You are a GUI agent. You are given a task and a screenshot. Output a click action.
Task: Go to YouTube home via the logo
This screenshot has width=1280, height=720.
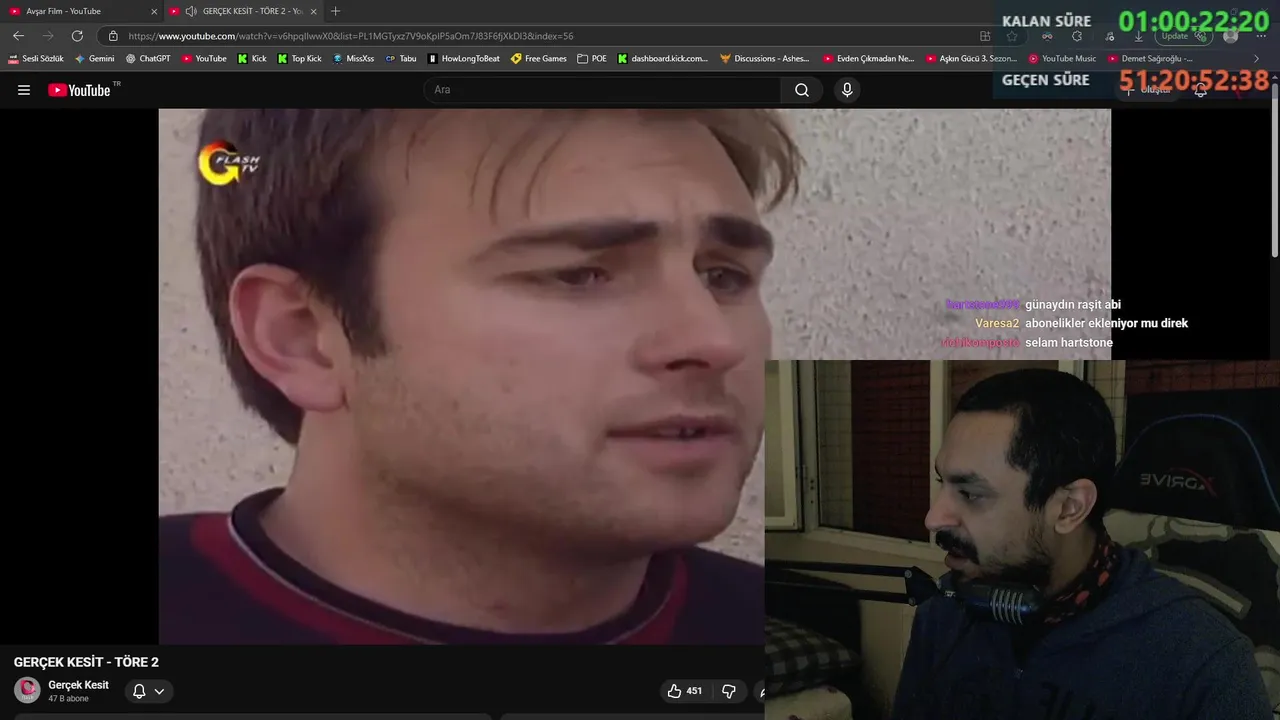click(x=79, y=90)
